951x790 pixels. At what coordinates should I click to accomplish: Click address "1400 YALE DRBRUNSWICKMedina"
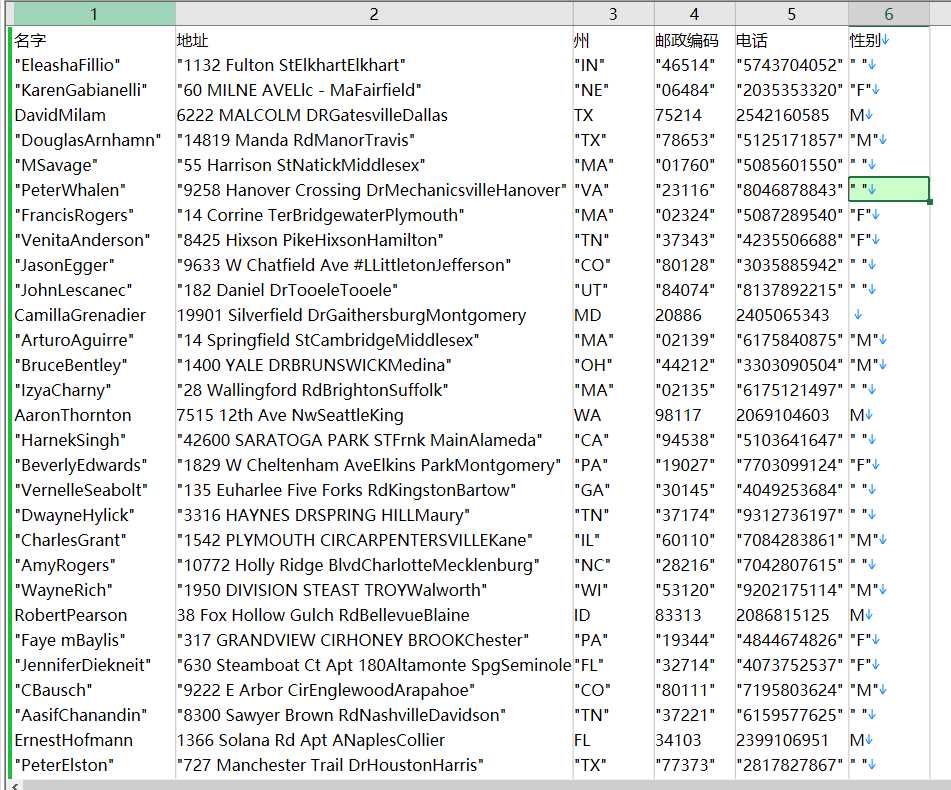tap(374, 366)
